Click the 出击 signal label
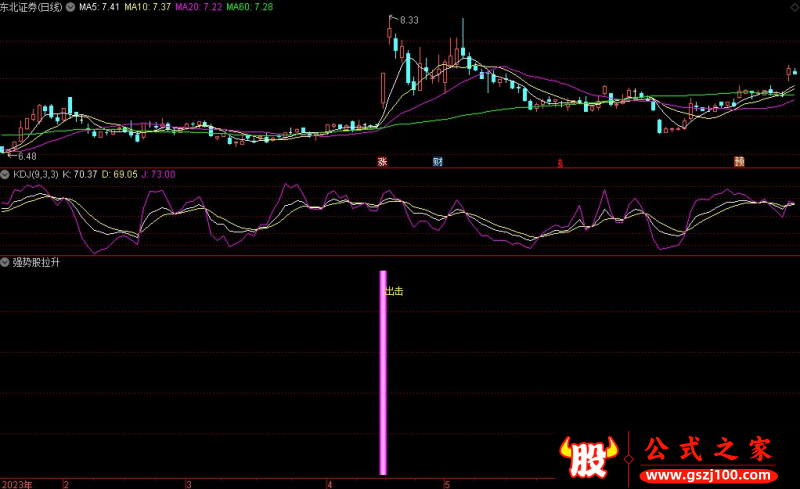 pos(395,292)
